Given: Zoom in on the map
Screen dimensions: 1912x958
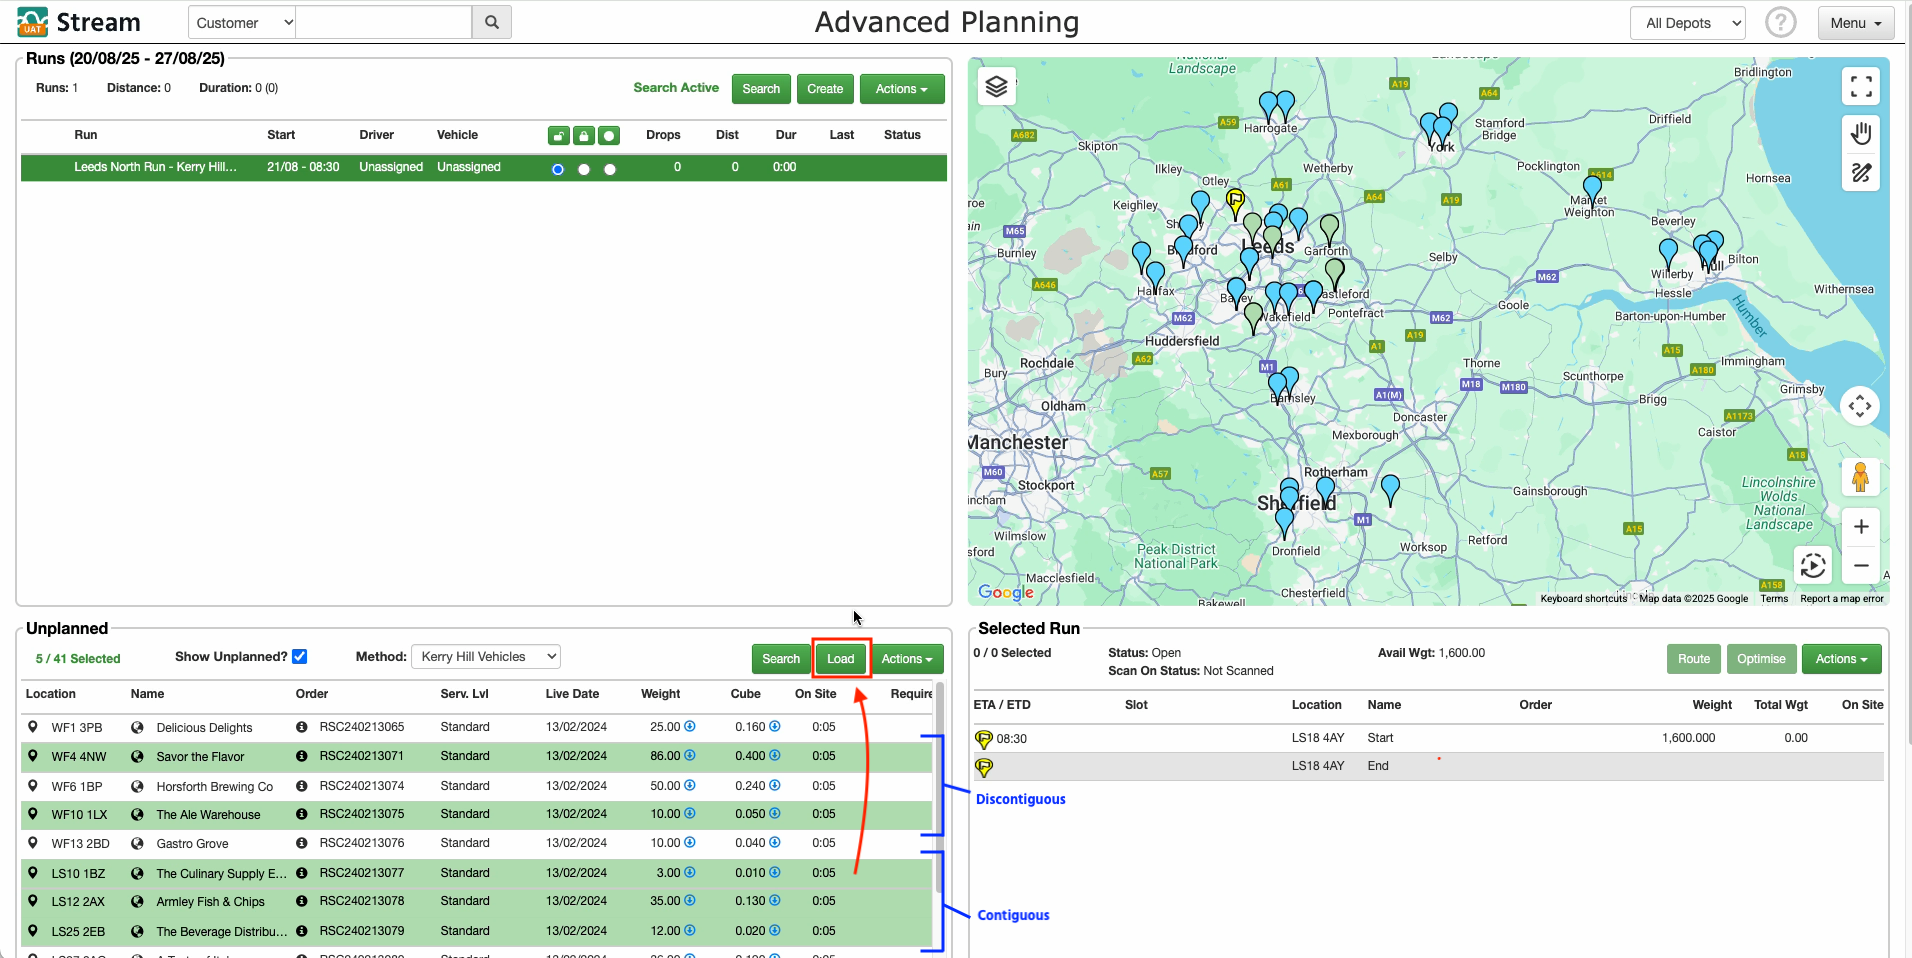Looking at the screenshot, I should [1861, 527].
